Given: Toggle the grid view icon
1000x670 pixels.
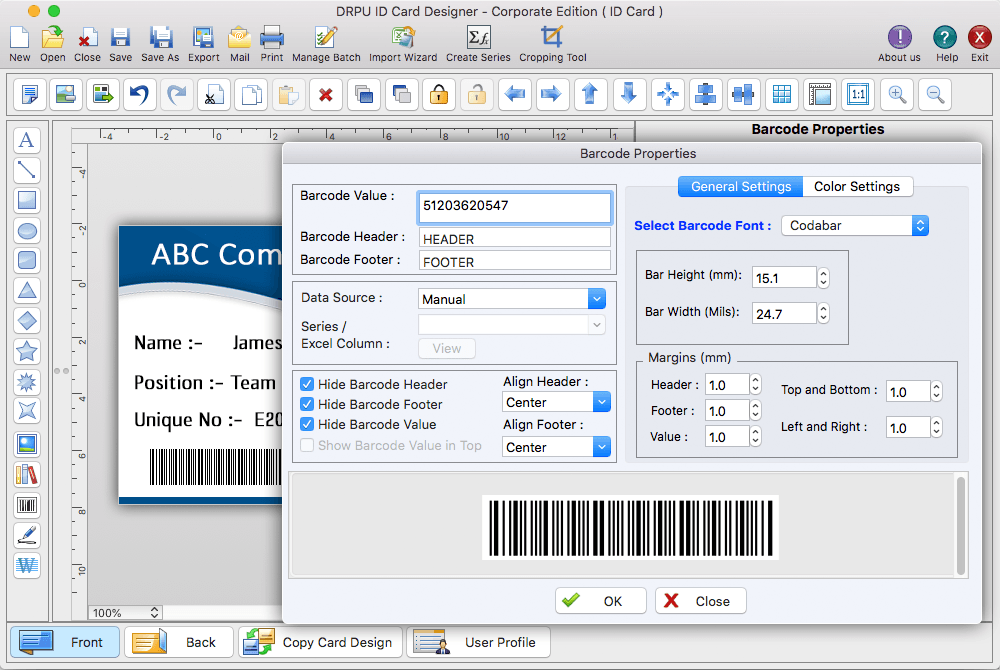Looking at the screenshot, I should coord(782,94).
